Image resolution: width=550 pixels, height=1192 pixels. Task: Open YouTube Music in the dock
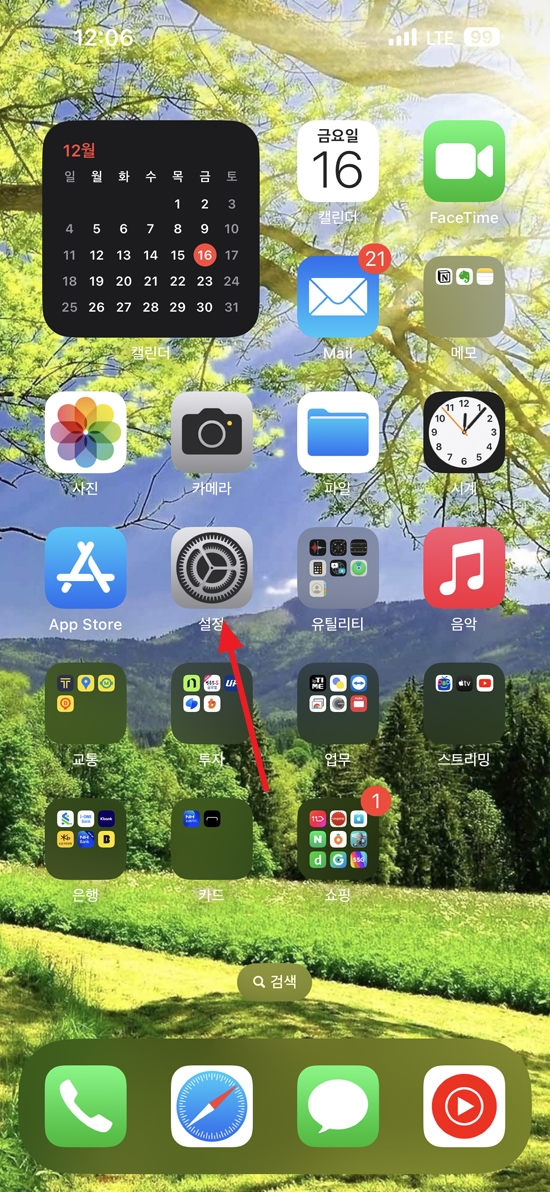click(464, 1106)
